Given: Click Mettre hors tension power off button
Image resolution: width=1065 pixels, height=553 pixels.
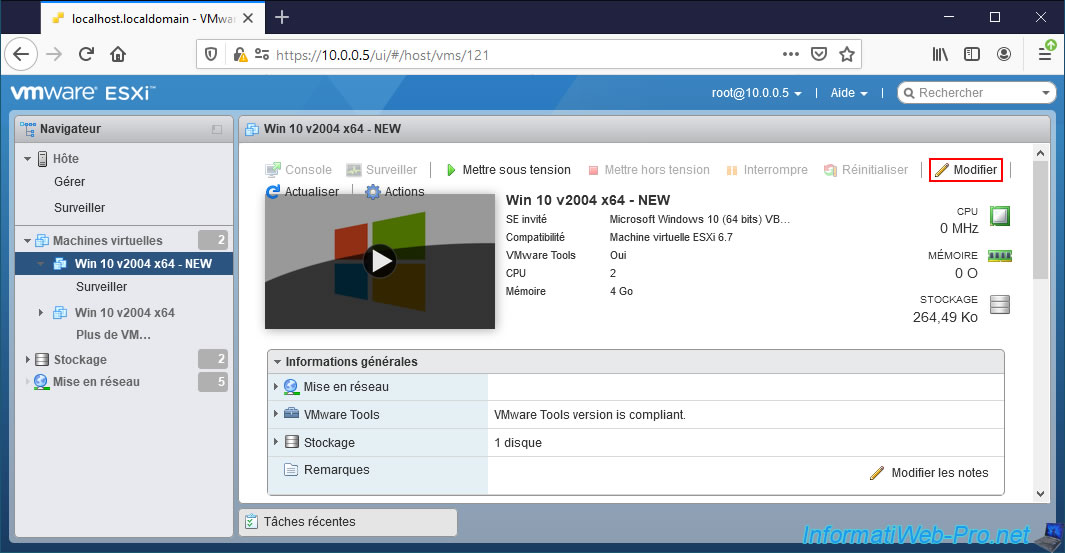Looking at the screenshot, I should pos(649,170).
